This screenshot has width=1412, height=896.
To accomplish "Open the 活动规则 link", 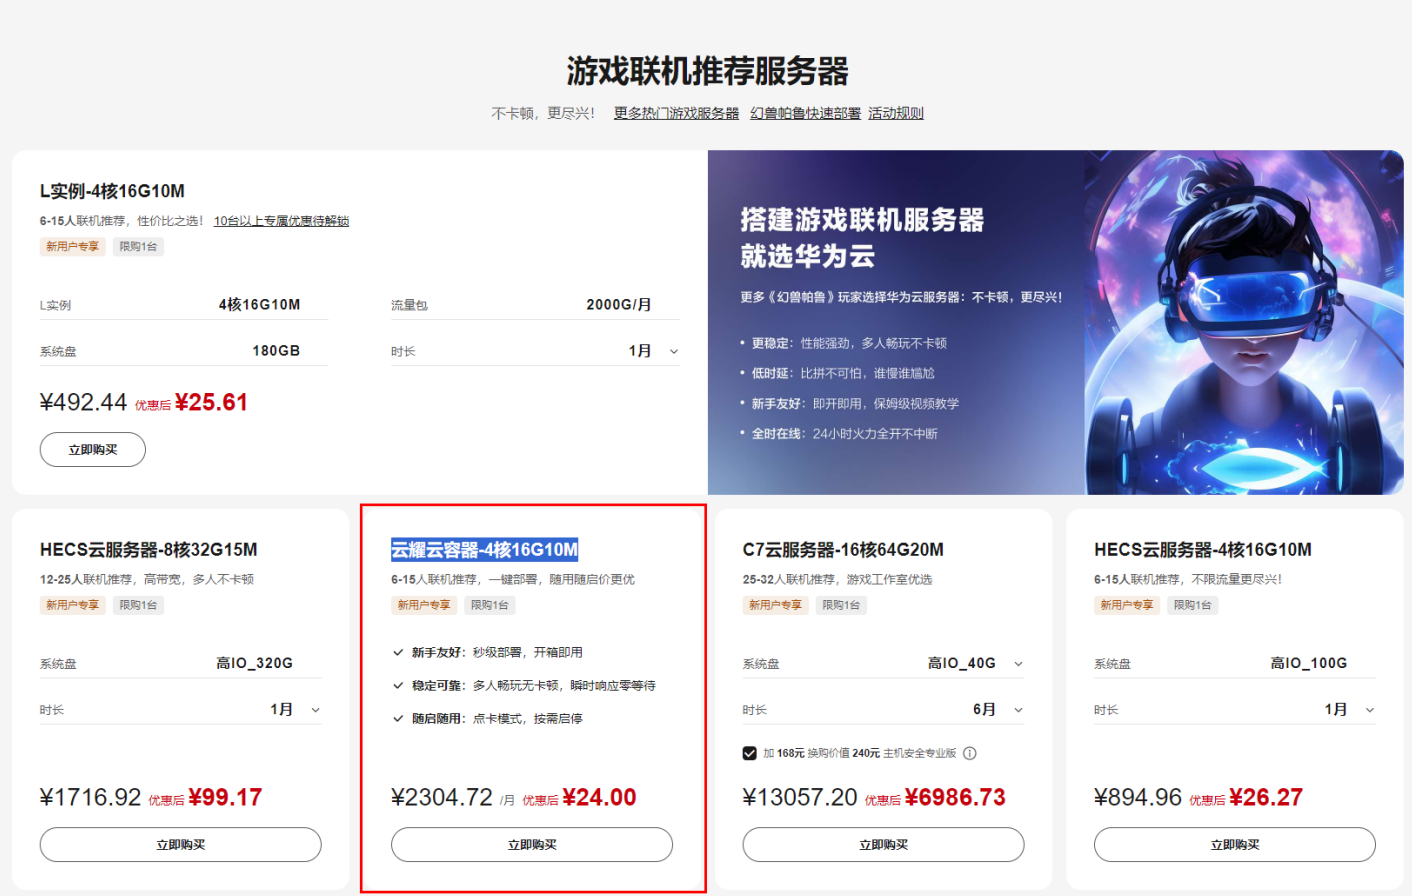I will pyautogui.click(x=896, y=113).
